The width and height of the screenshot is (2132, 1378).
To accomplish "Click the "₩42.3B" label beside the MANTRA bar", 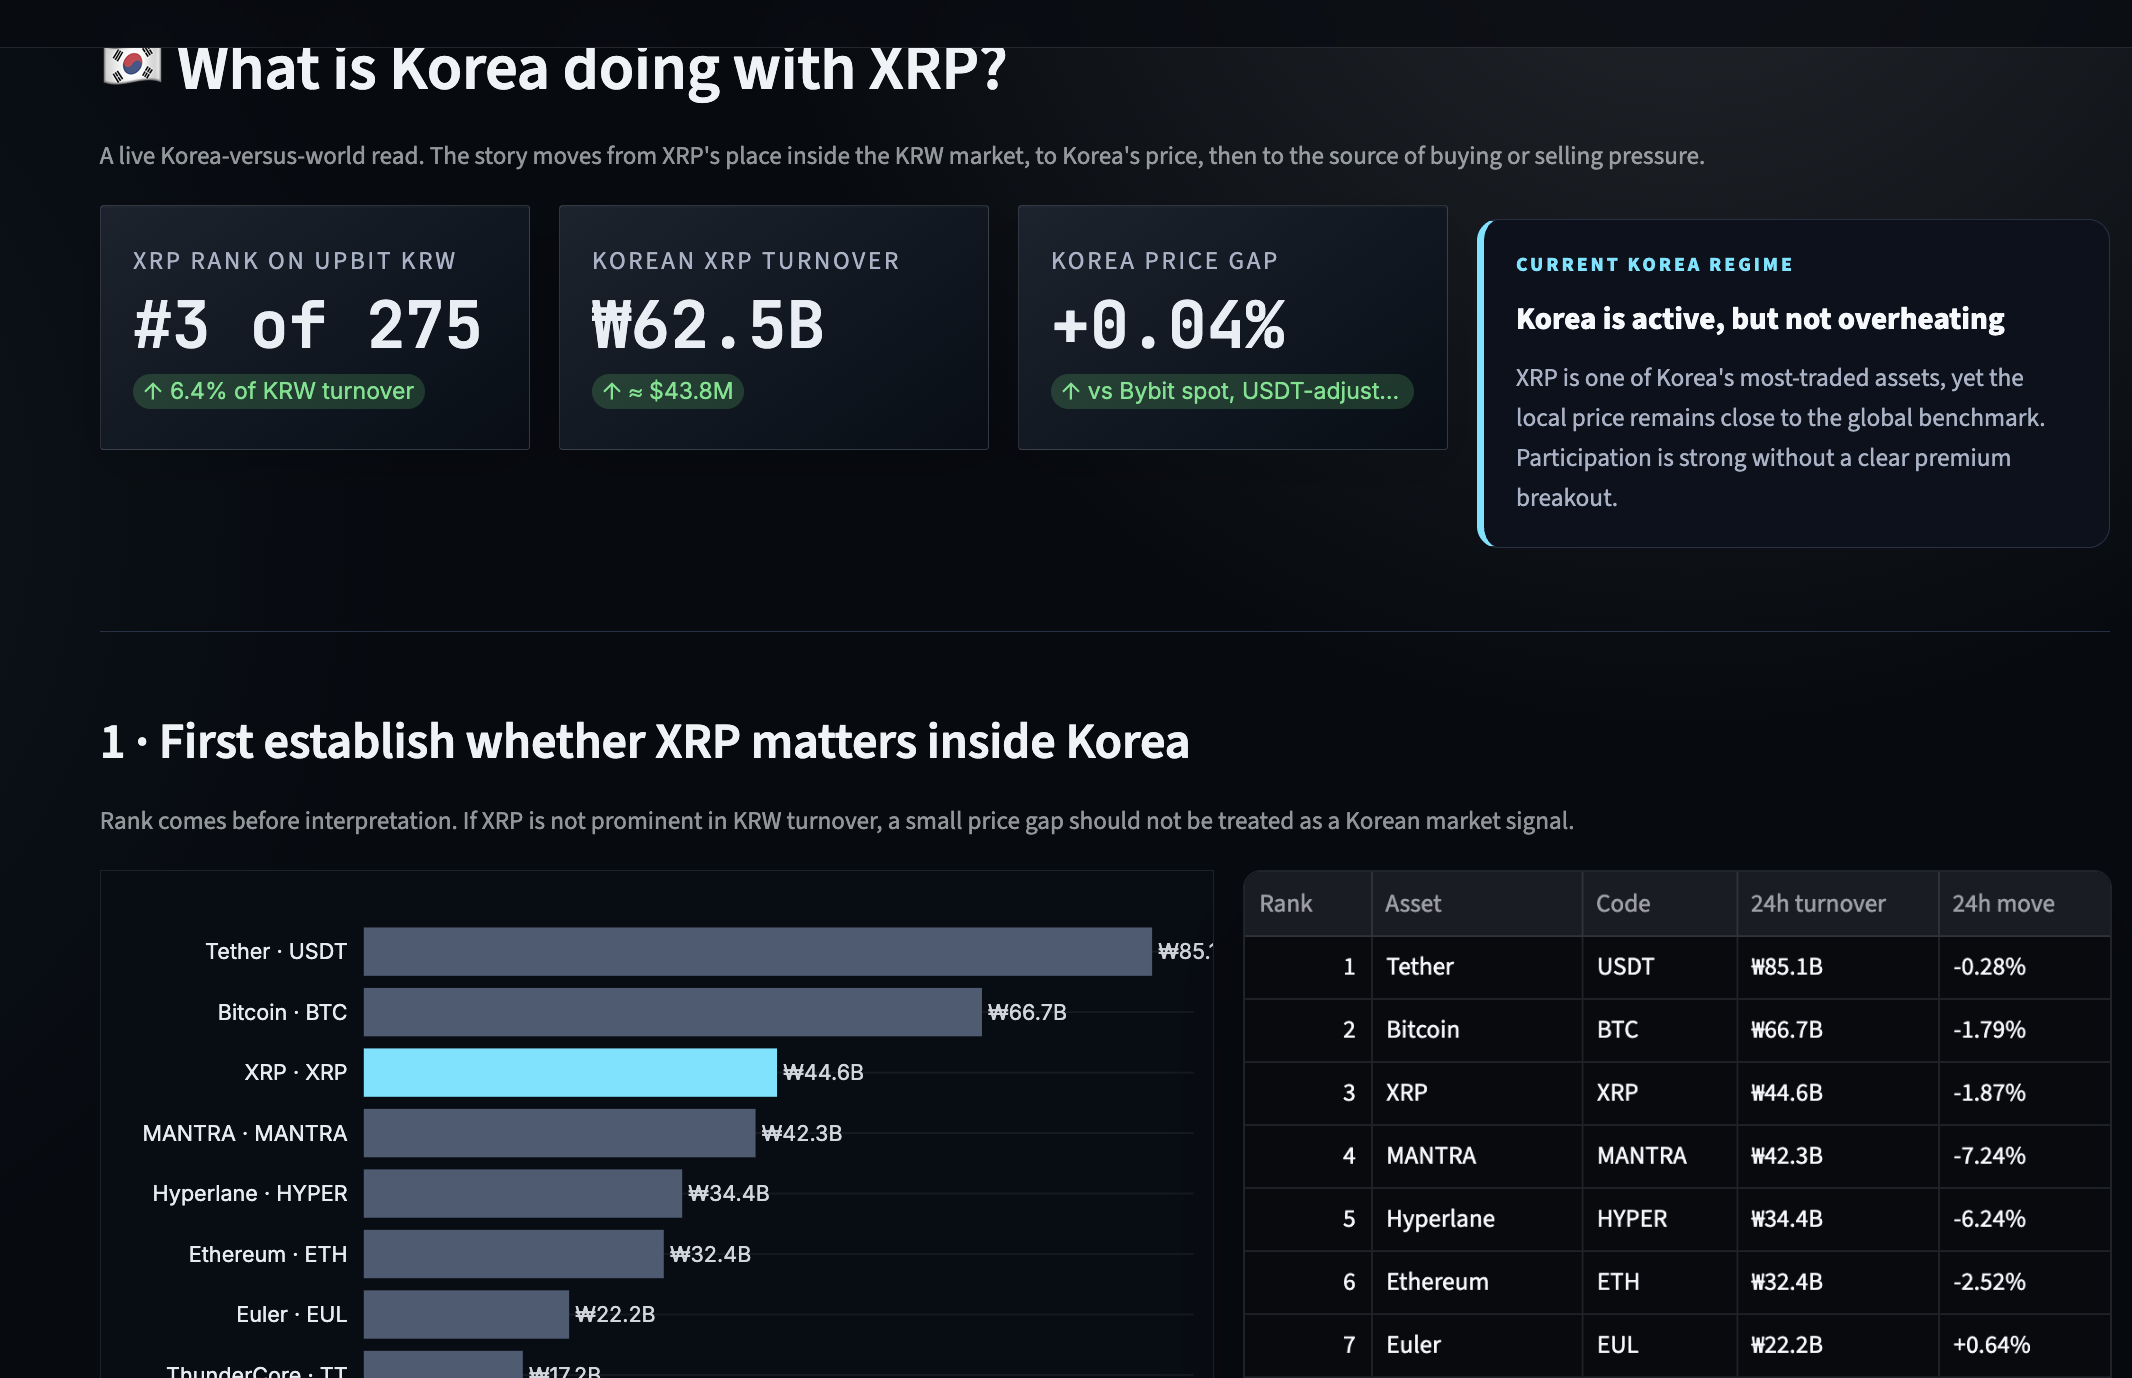I will click(x=801, y=1133).
